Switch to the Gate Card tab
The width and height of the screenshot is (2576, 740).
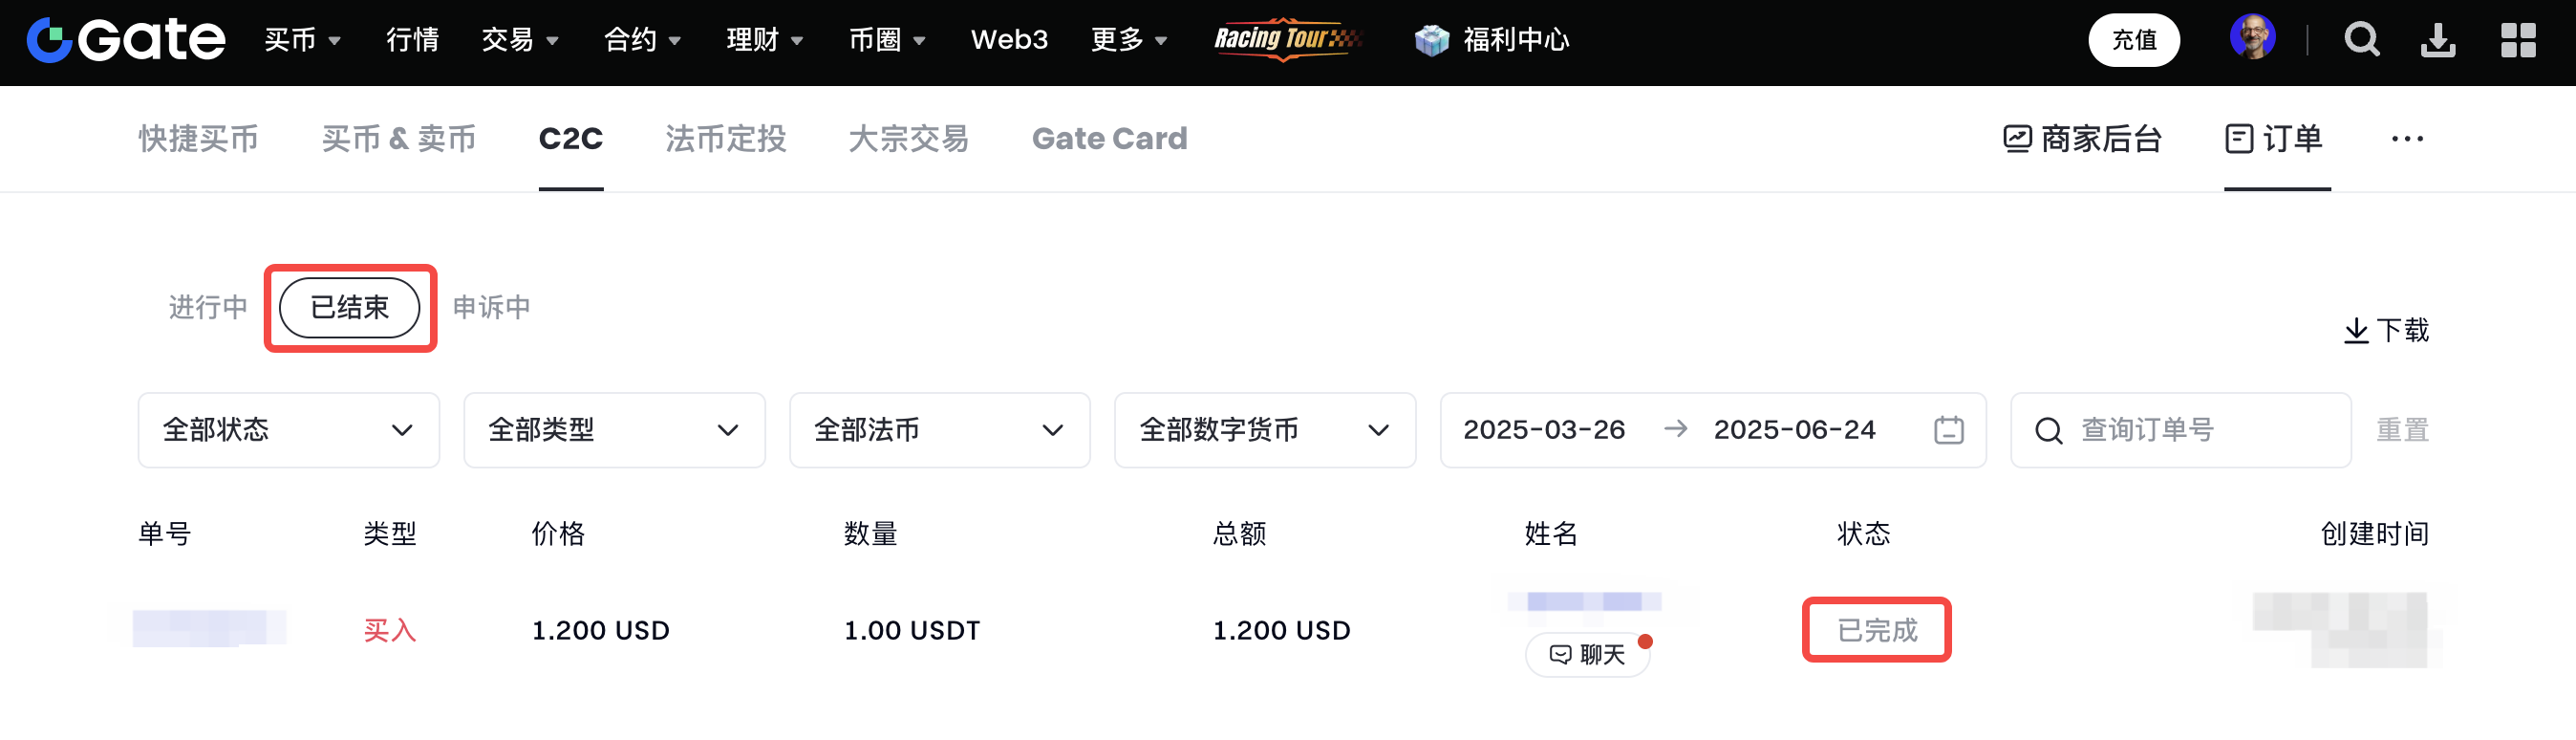(x=1109, y=139)
